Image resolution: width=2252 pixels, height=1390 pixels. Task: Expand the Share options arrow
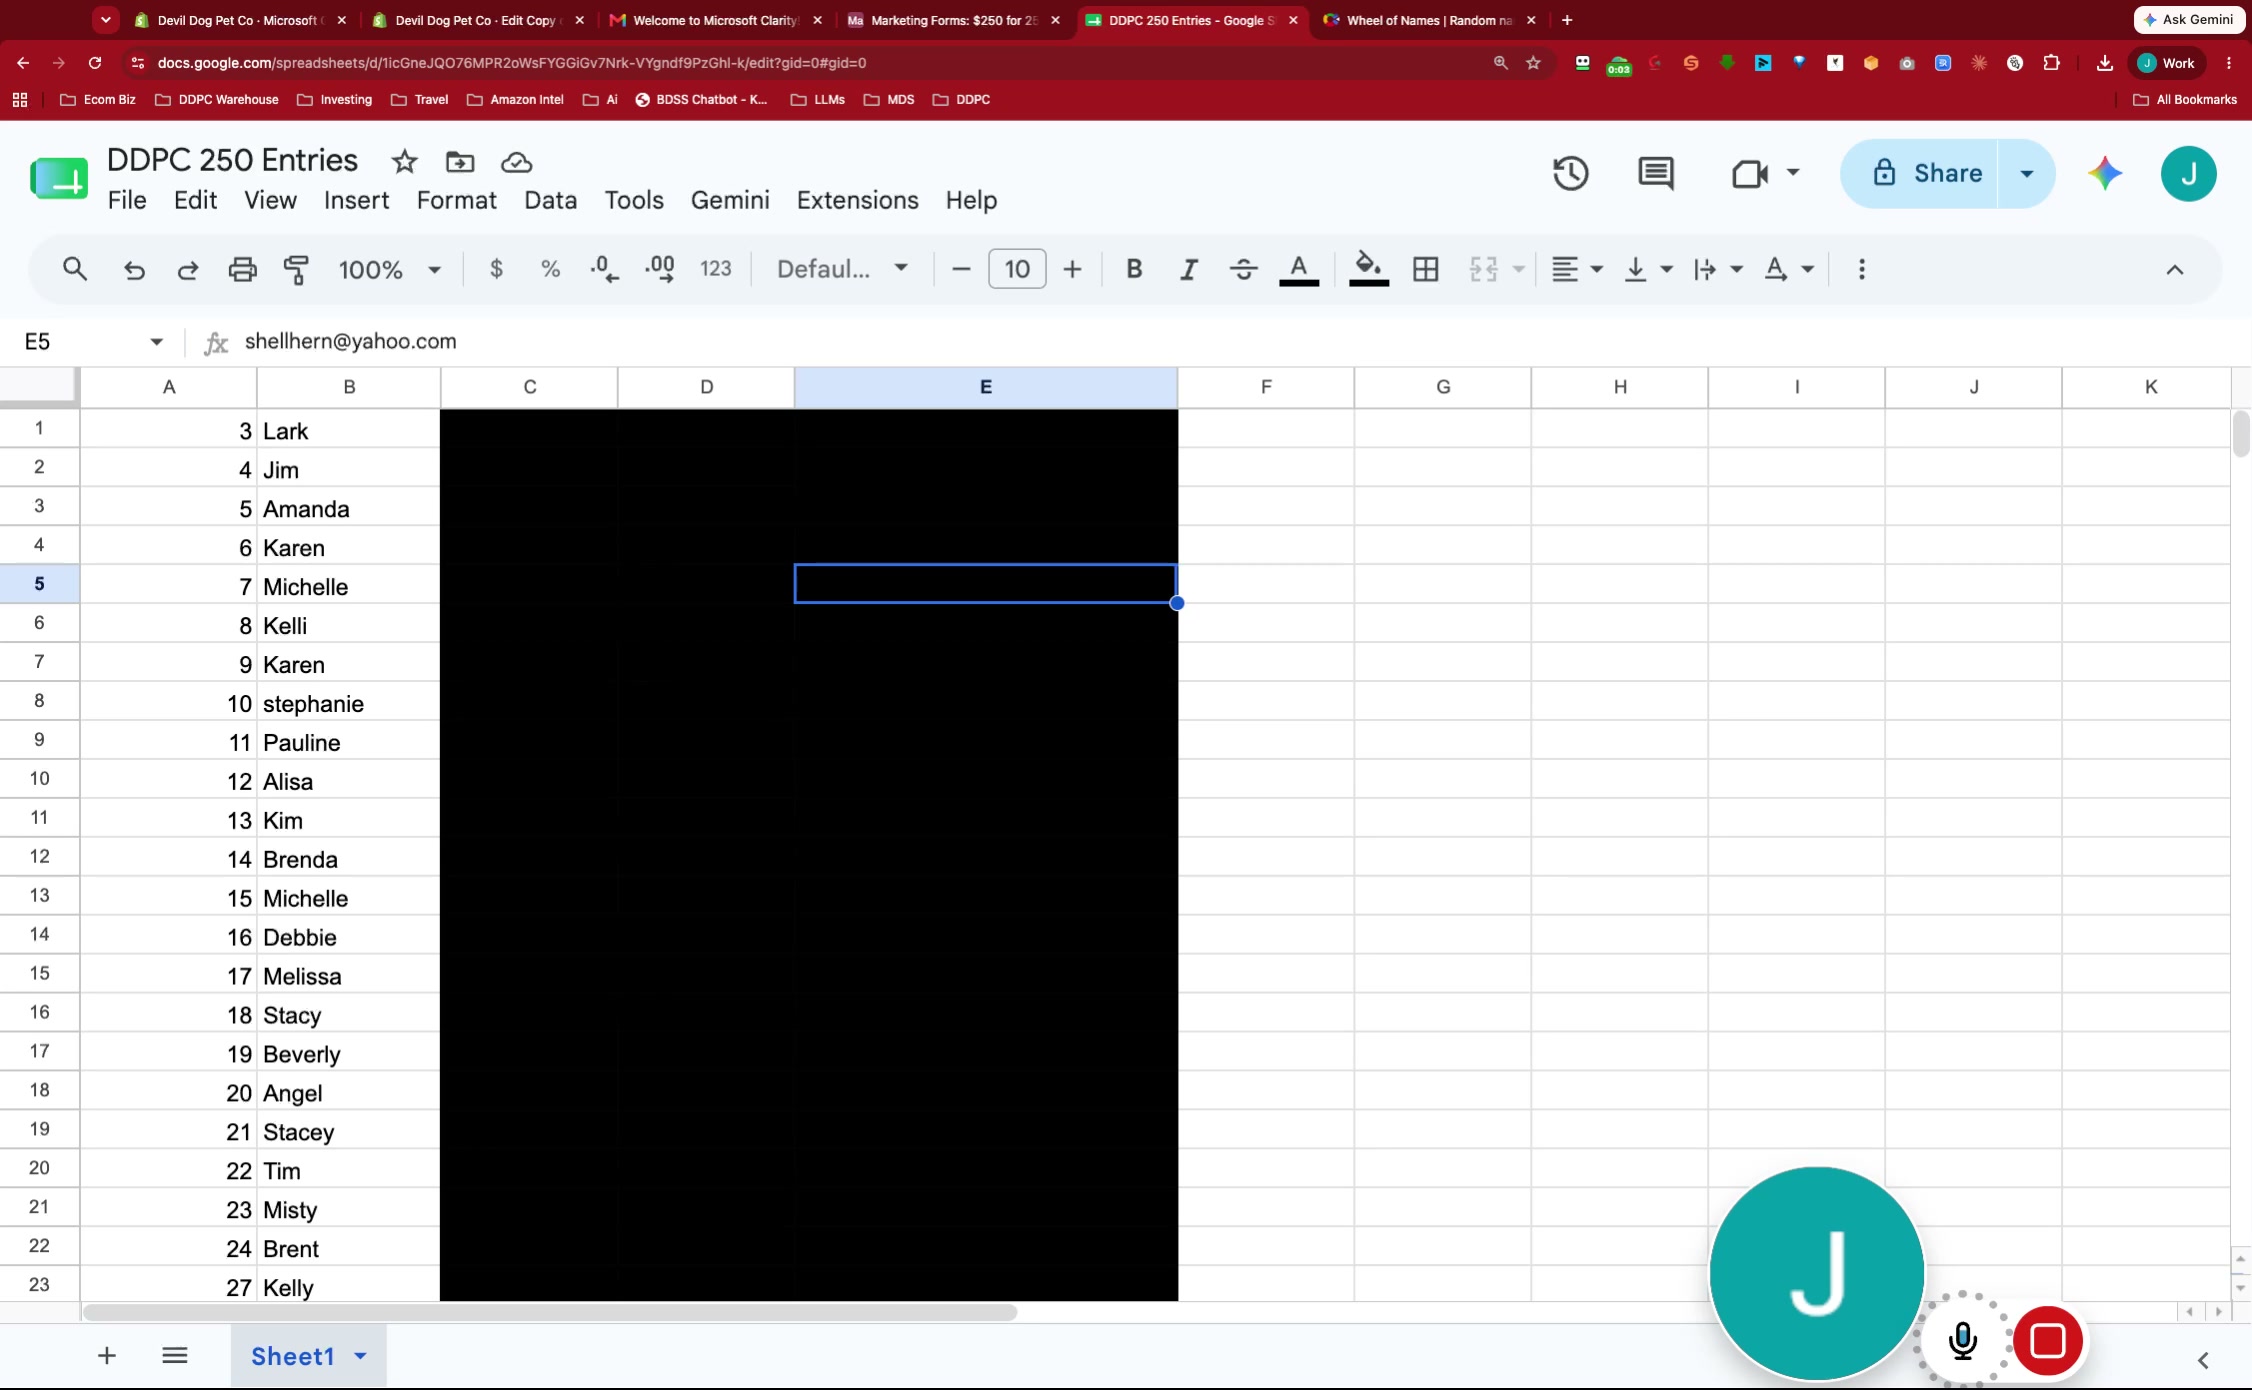pyautogui.click(x=2027, y=173)
